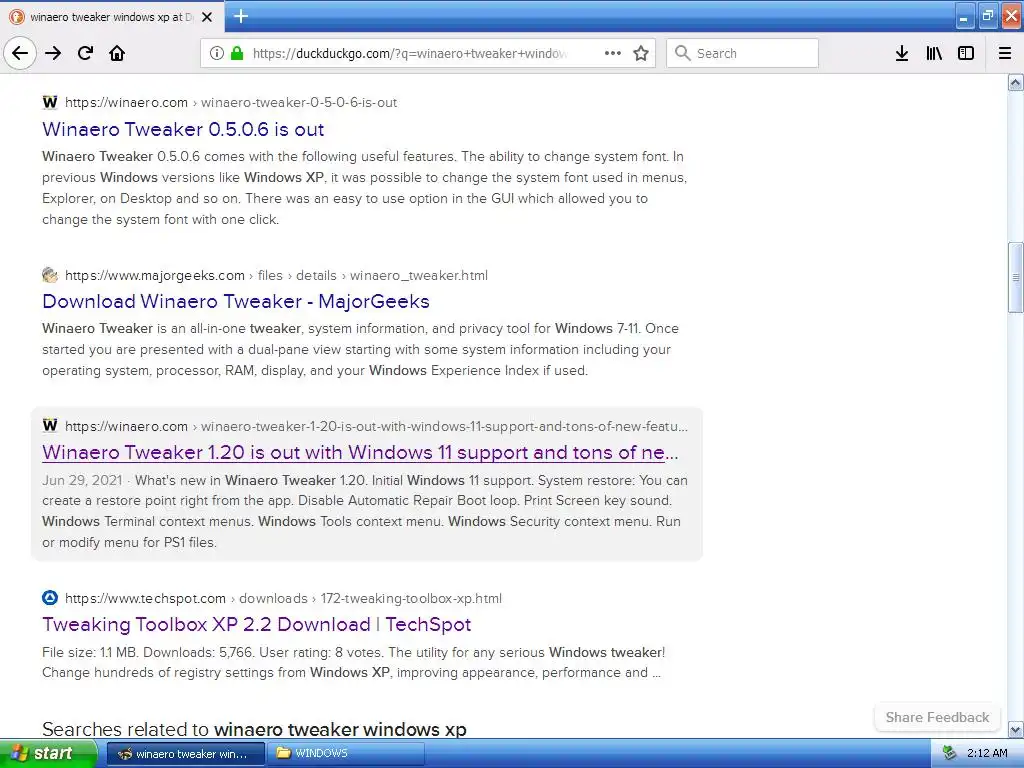The height and width of the screenshot is (768, 1024).
Task: Click the Winaero favicon of 1.20 result
Action: pos(50,426)
